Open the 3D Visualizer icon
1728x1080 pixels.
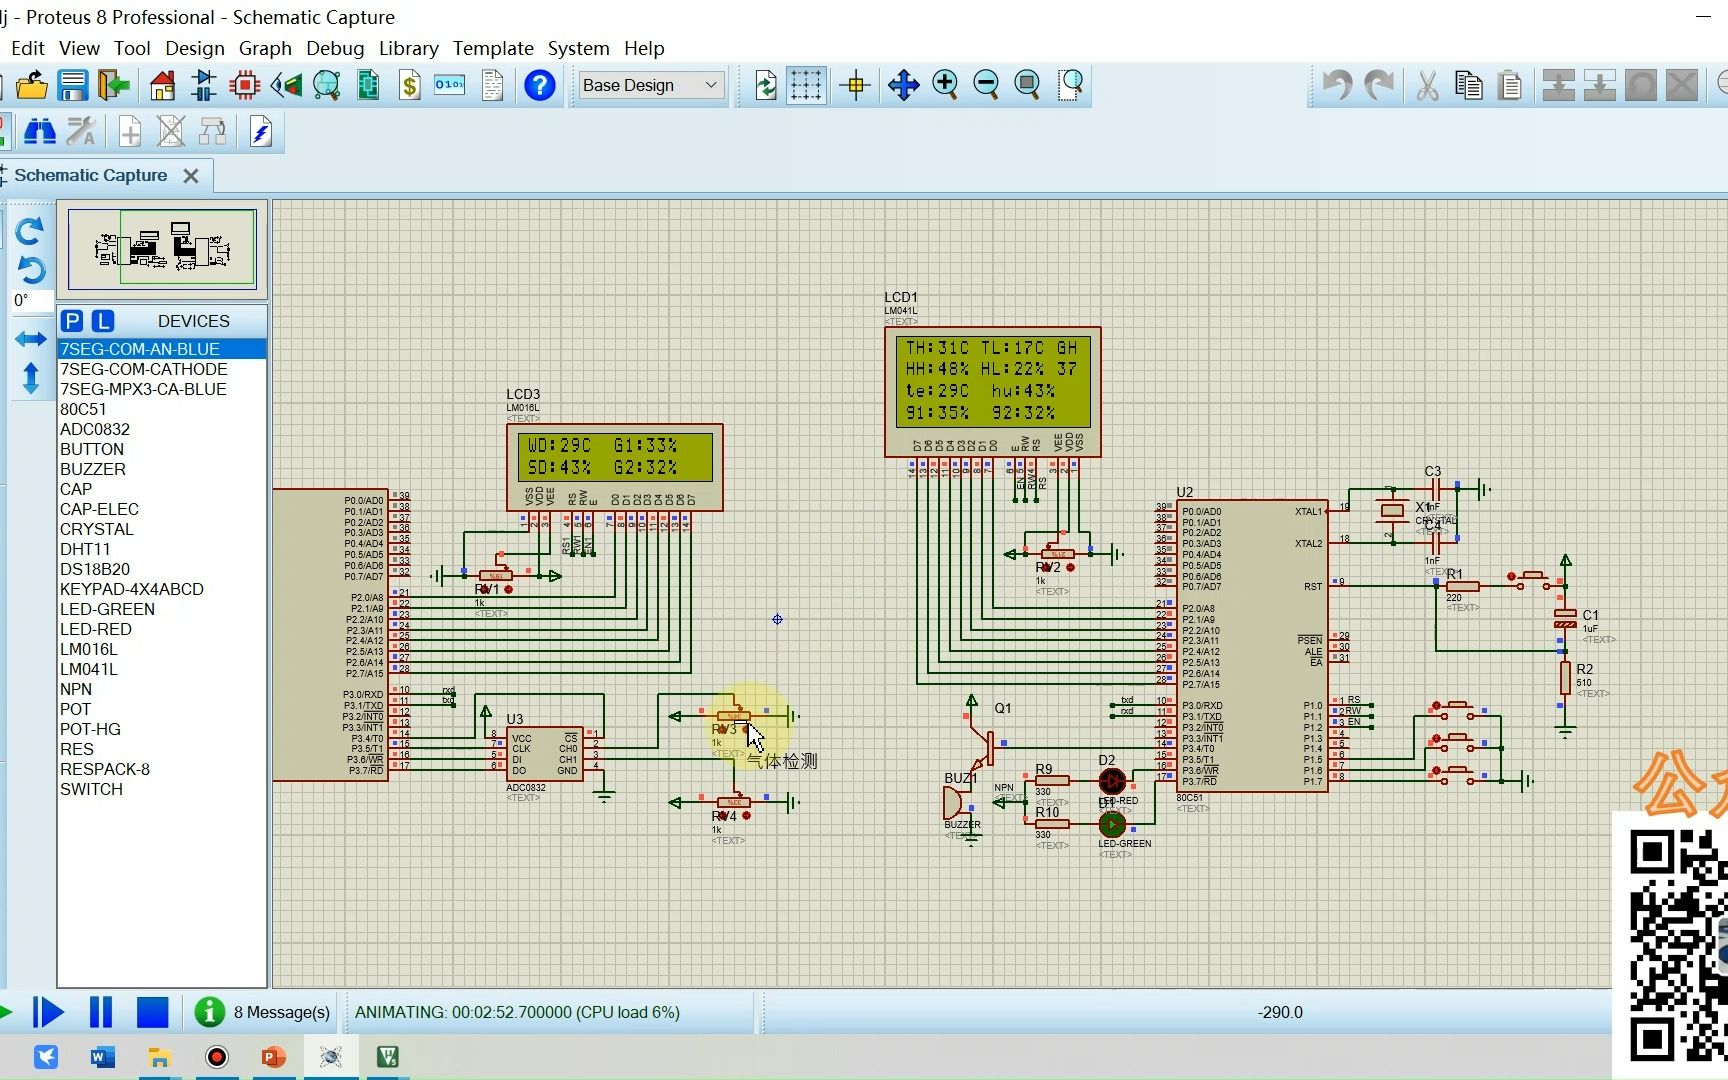point(286,85)
